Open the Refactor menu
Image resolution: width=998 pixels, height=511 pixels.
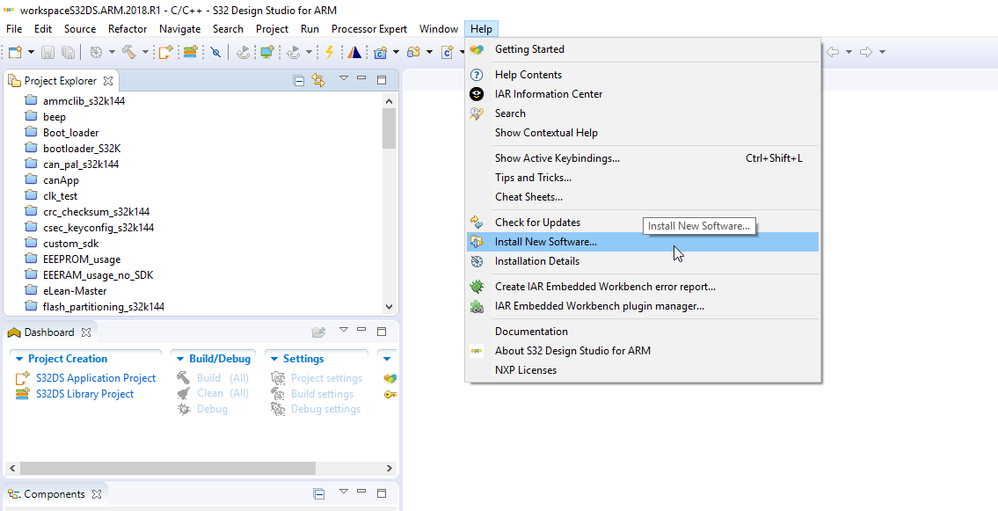[127, 29]
